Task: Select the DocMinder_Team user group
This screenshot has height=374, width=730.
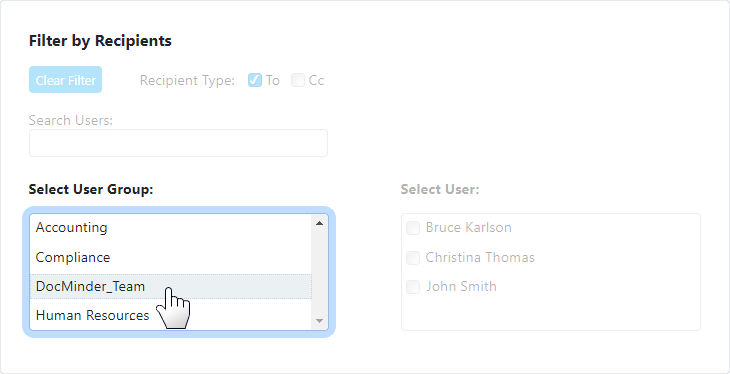Action: point(171,286)
